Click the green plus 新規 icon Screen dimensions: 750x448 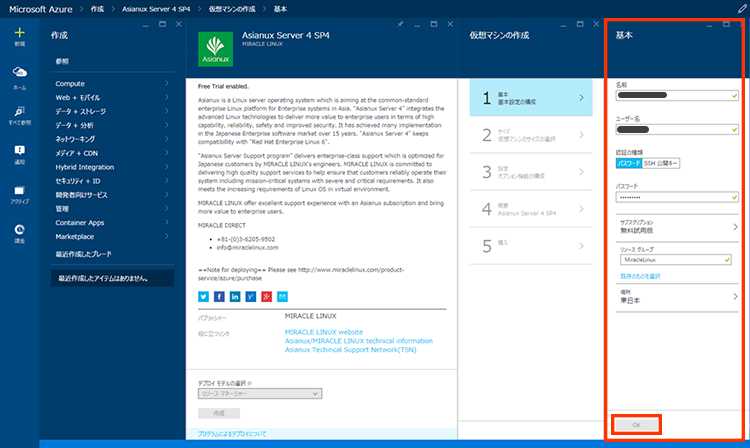(x=19, y=34)
